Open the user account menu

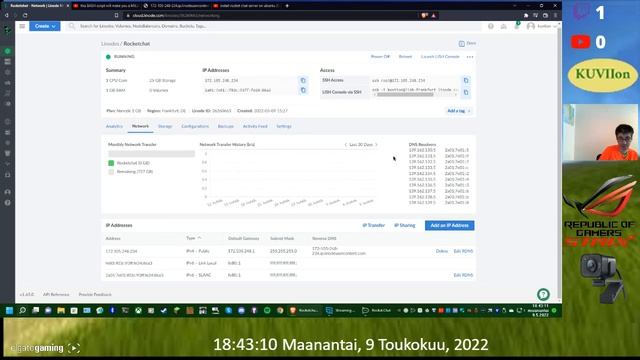pos(541,26)
